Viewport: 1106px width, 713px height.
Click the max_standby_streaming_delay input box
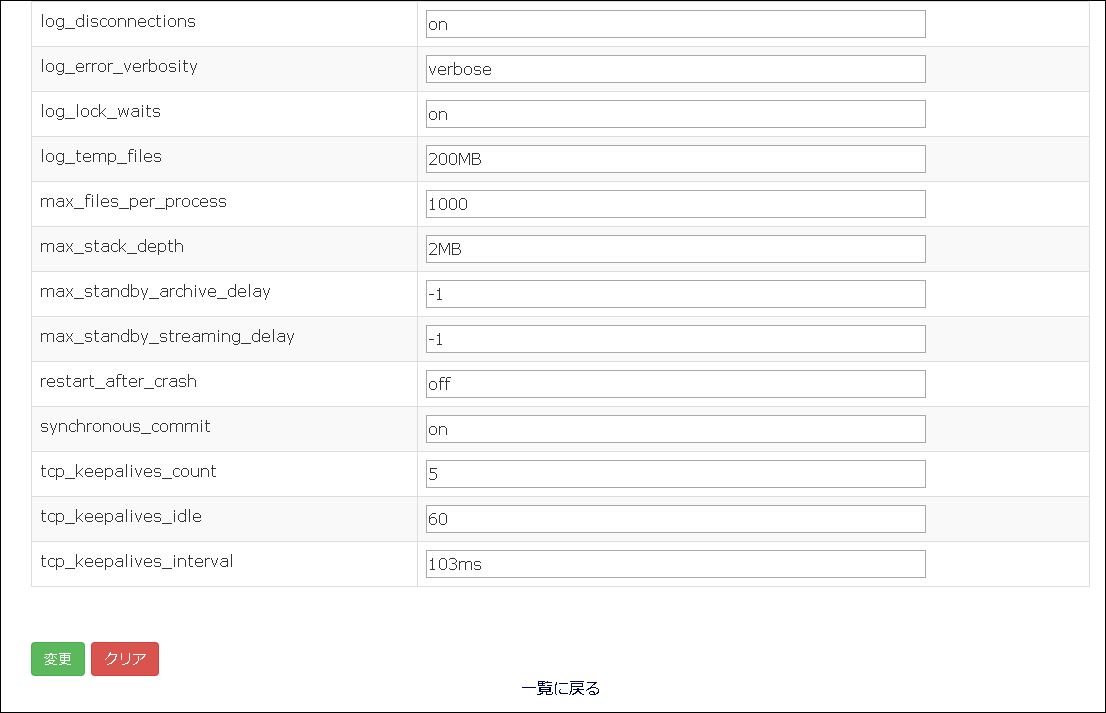676,339
